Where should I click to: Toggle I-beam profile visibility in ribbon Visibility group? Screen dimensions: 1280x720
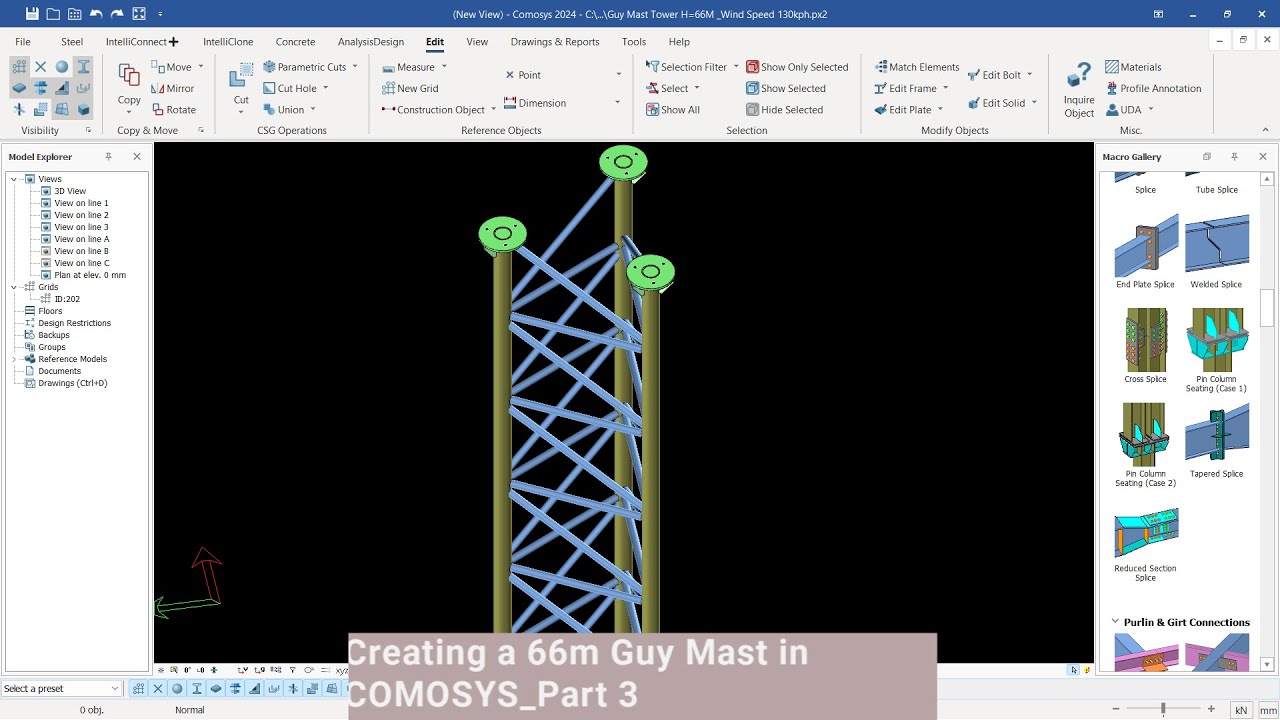[84, 67]
